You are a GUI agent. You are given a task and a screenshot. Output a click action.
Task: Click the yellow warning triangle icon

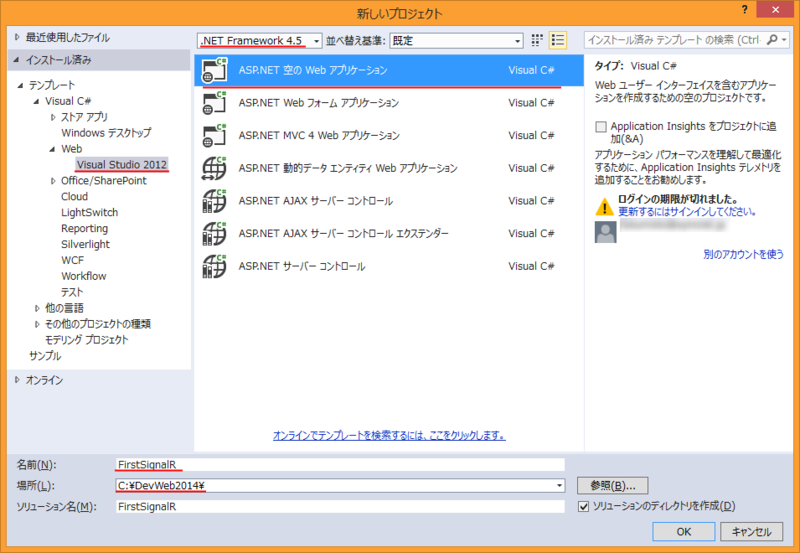tap(605, 207)
